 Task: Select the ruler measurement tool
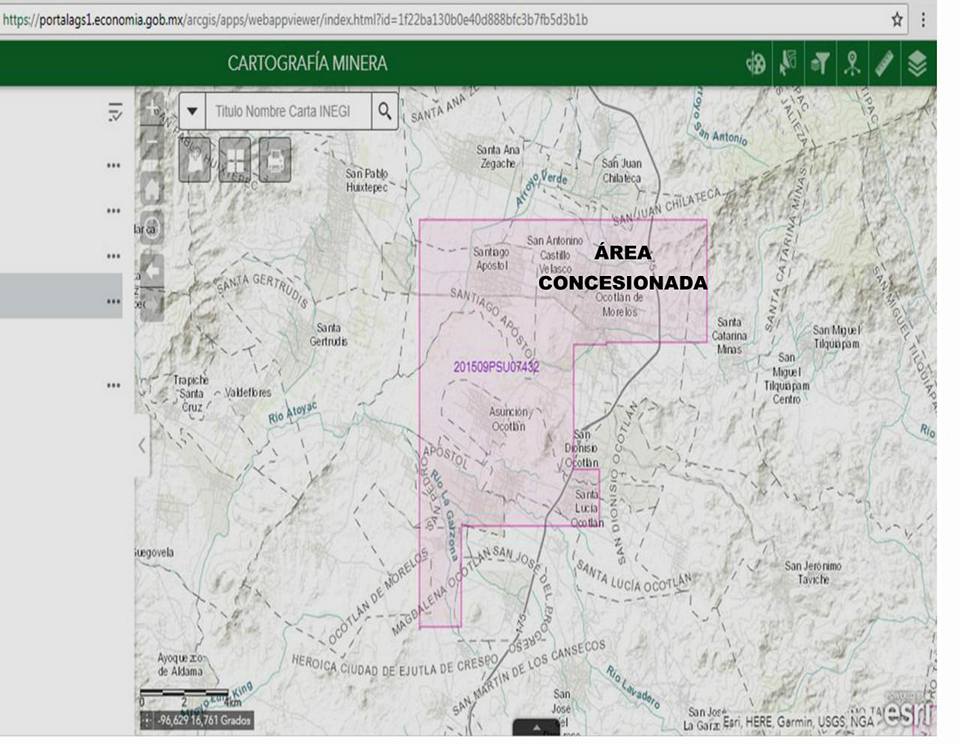pyautogui.click(x=884, y=64)
